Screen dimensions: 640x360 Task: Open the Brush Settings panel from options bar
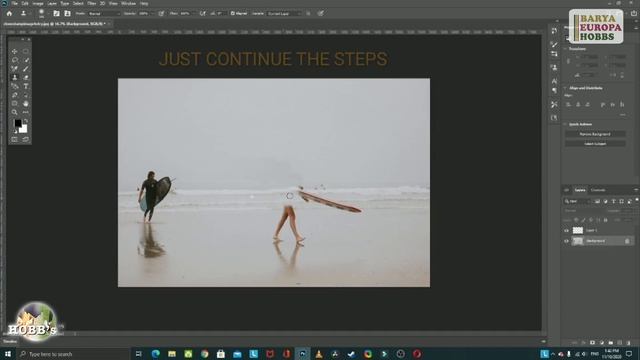(x=56, y=13)
